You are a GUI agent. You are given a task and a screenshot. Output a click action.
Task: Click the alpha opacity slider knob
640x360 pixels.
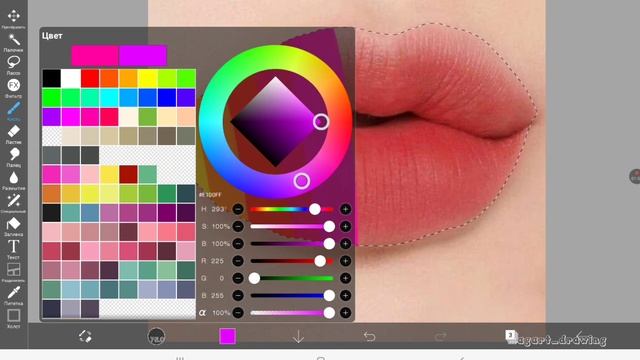pyautogui.click(x=329, y=313)
